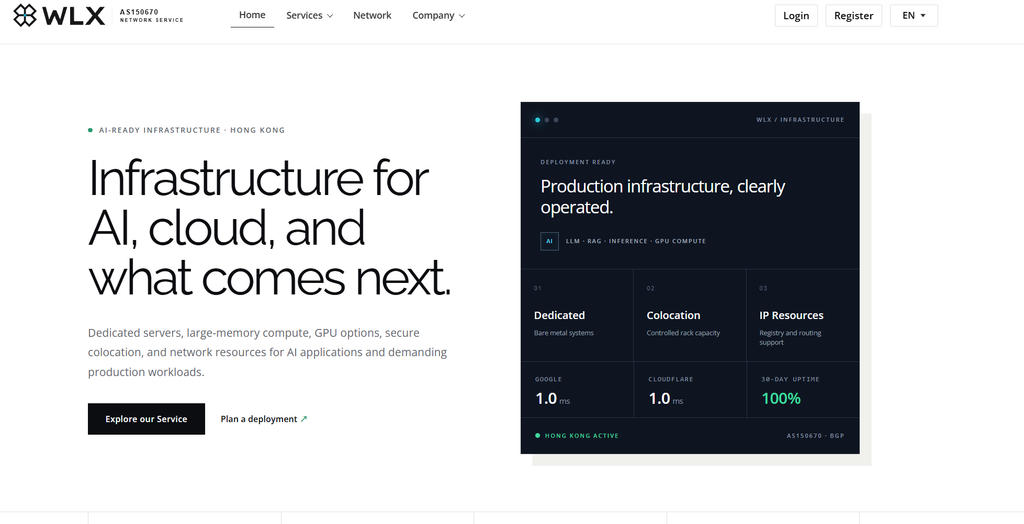Select the IP Resources card

[803, 315]
